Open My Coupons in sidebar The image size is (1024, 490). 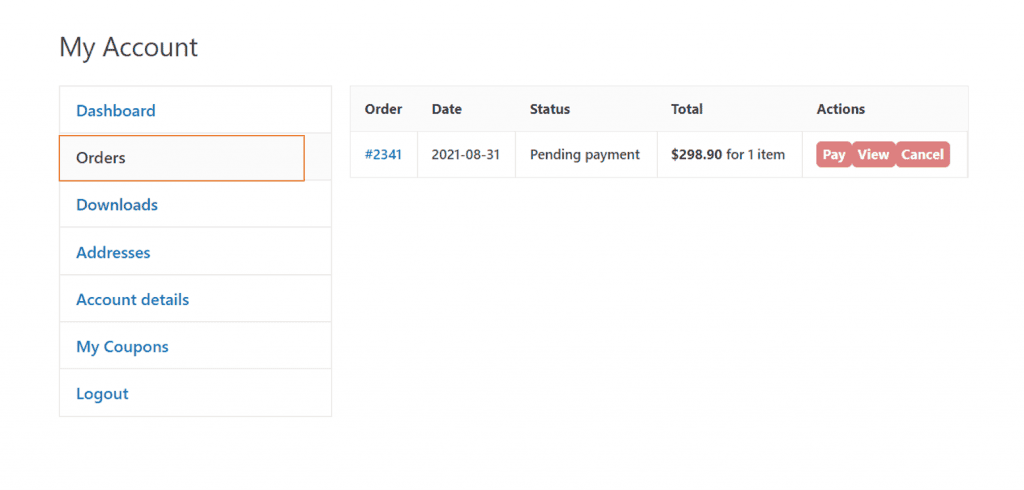pos(122,347)
